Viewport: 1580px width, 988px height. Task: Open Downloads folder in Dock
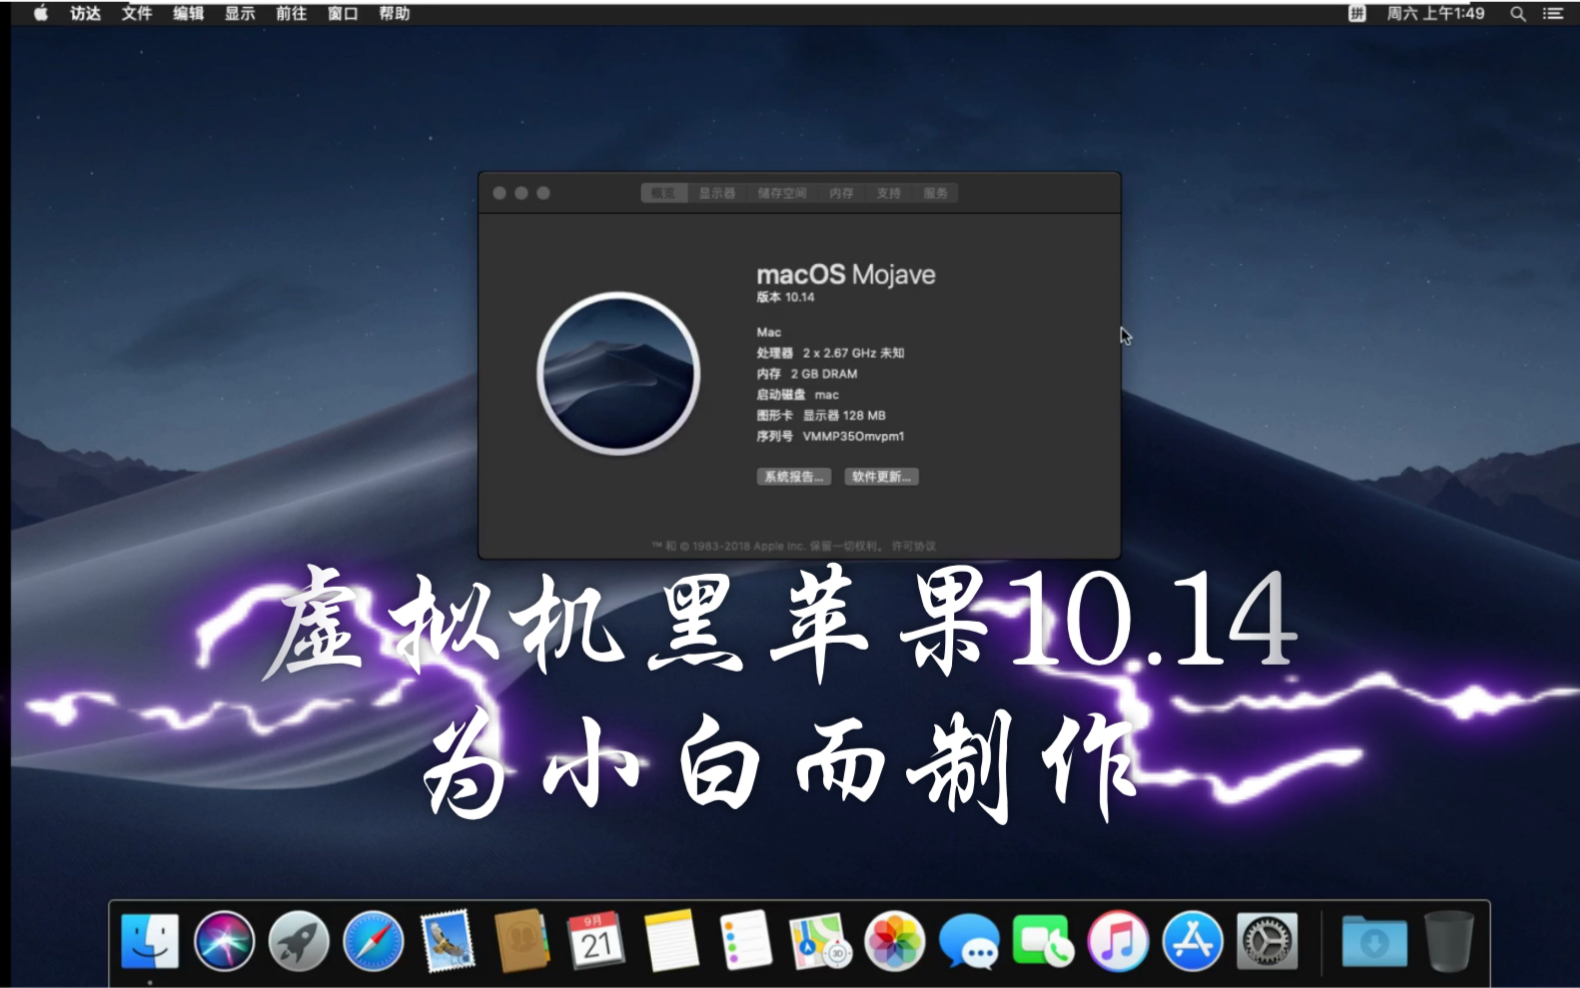(x=1374, y=941)
